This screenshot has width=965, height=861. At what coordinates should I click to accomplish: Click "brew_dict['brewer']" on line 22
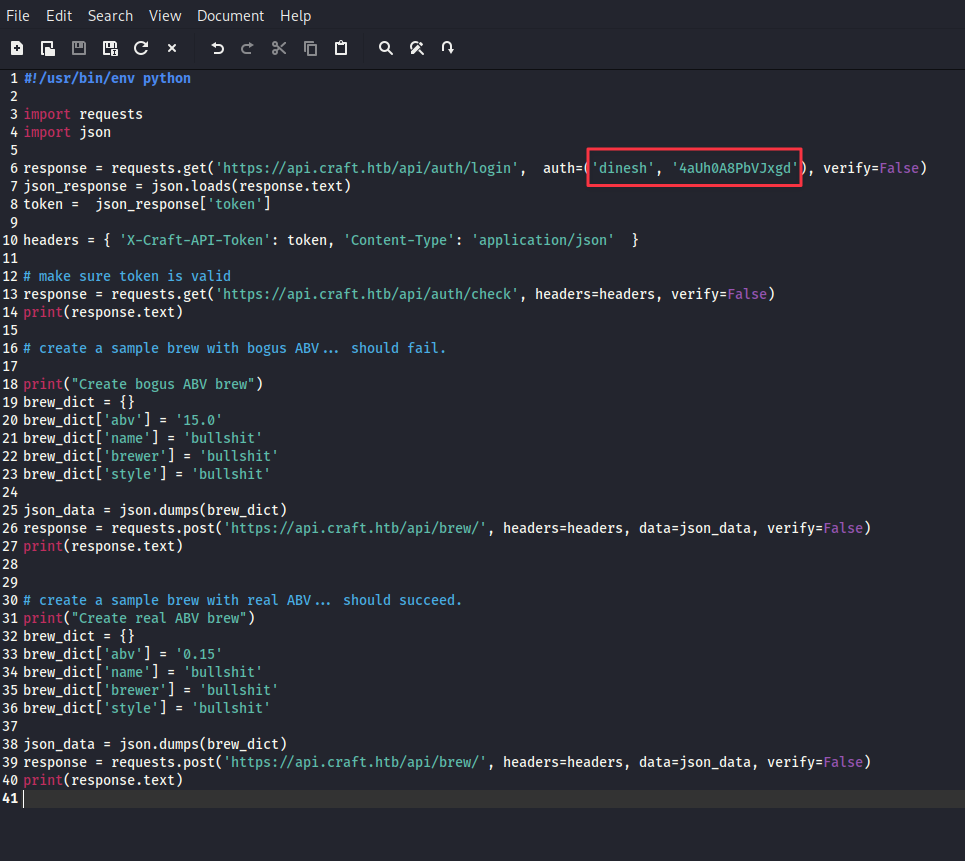[99, 457]
